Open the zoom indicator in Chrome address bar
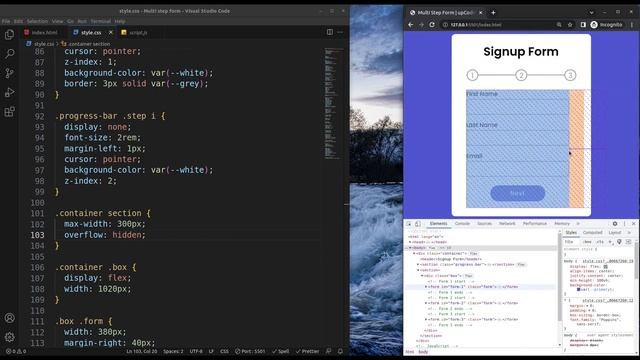The height and width of the screenshot is (360, 640). coord(559,24)
